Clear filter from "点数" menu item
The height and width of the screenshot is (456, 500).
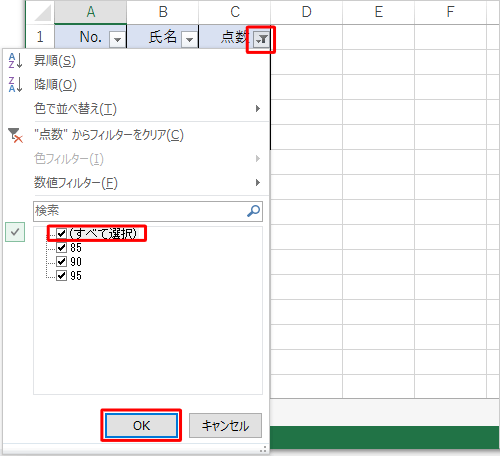point(136,135)
